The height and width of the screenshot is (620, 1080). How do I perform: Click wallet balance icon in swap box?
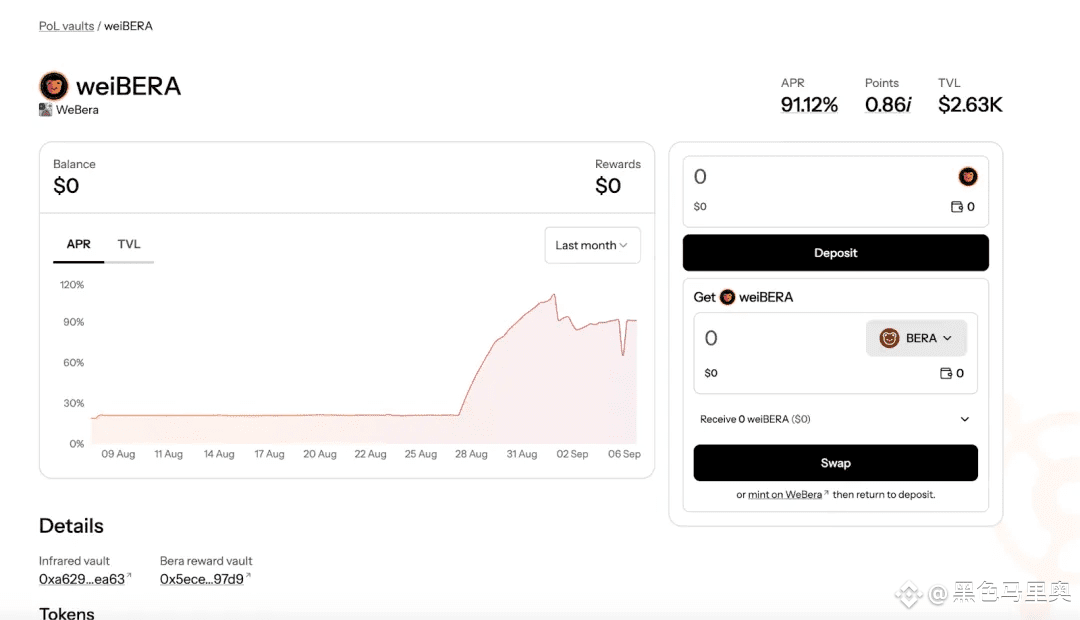click(946, 373)
